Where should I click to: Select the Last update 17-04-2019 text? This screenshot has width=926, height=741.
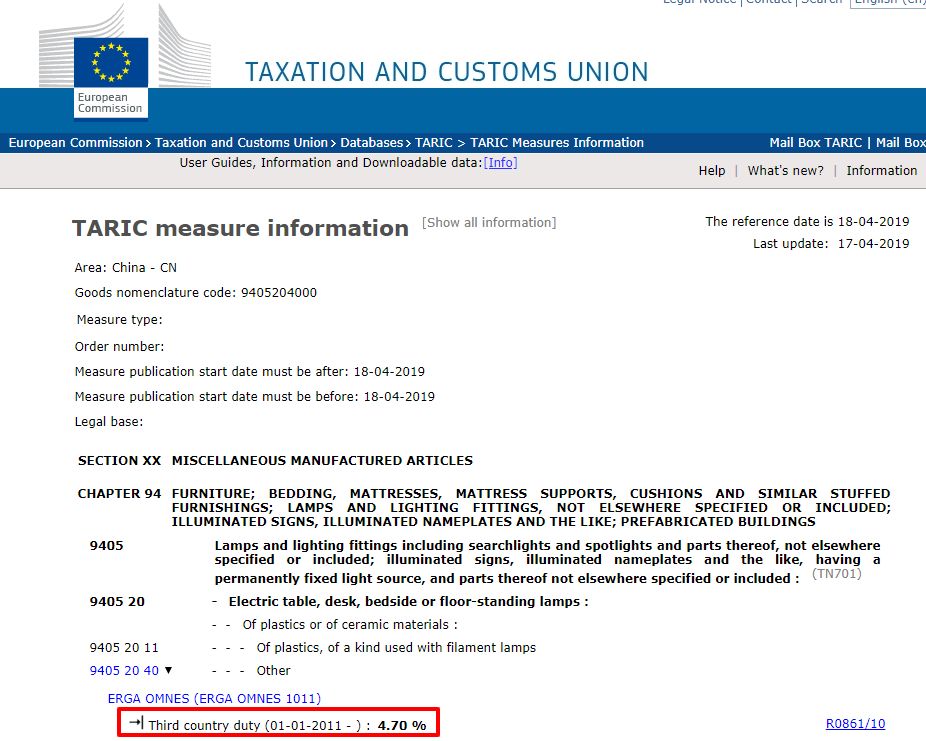(831, 244)
